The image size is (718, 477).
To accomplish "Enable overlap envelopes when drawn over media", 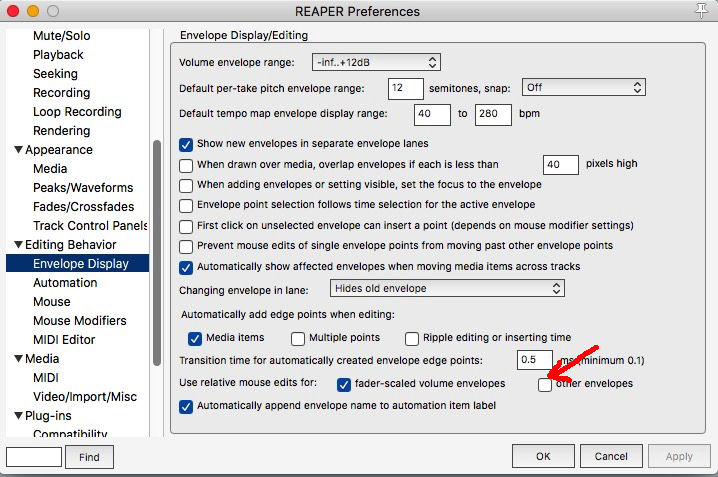I will pos(186,165).
